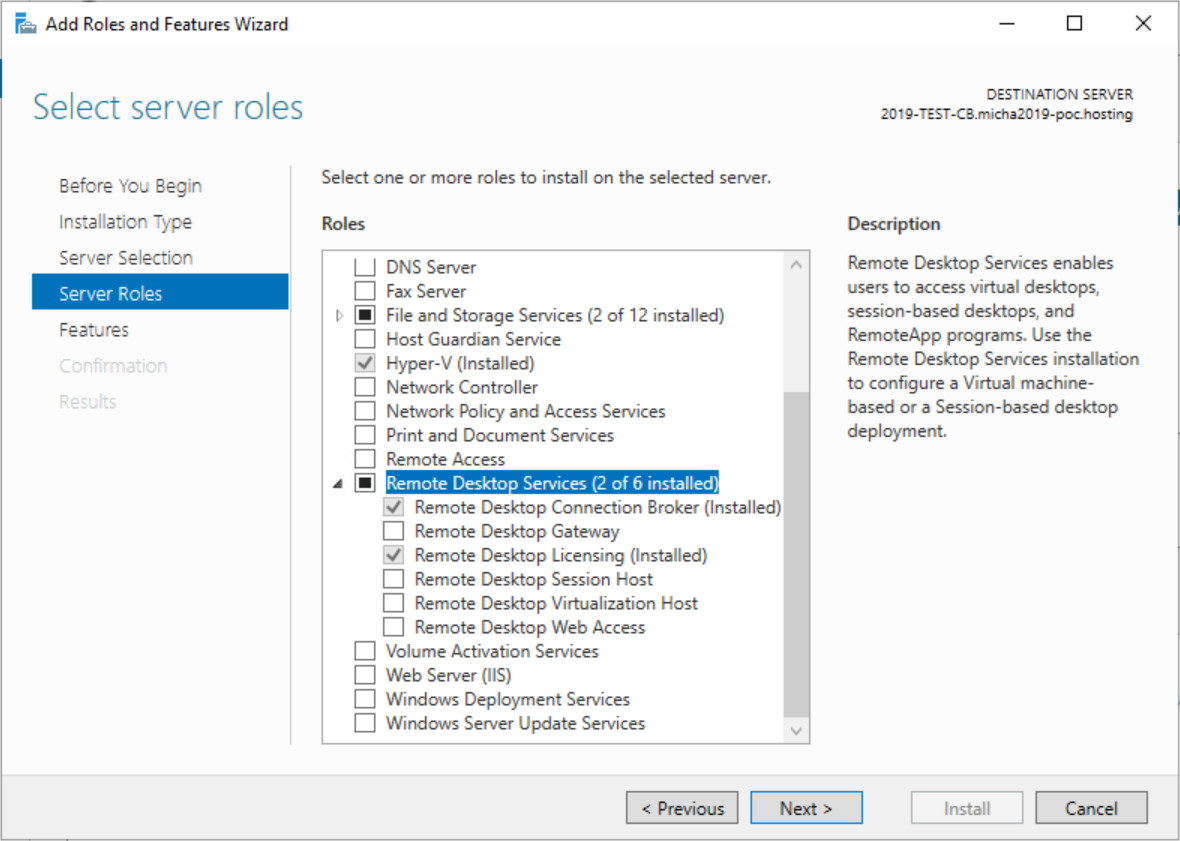Click roles list scrollbar down arrow
The image size is (1180, 841).
point(796,730)
